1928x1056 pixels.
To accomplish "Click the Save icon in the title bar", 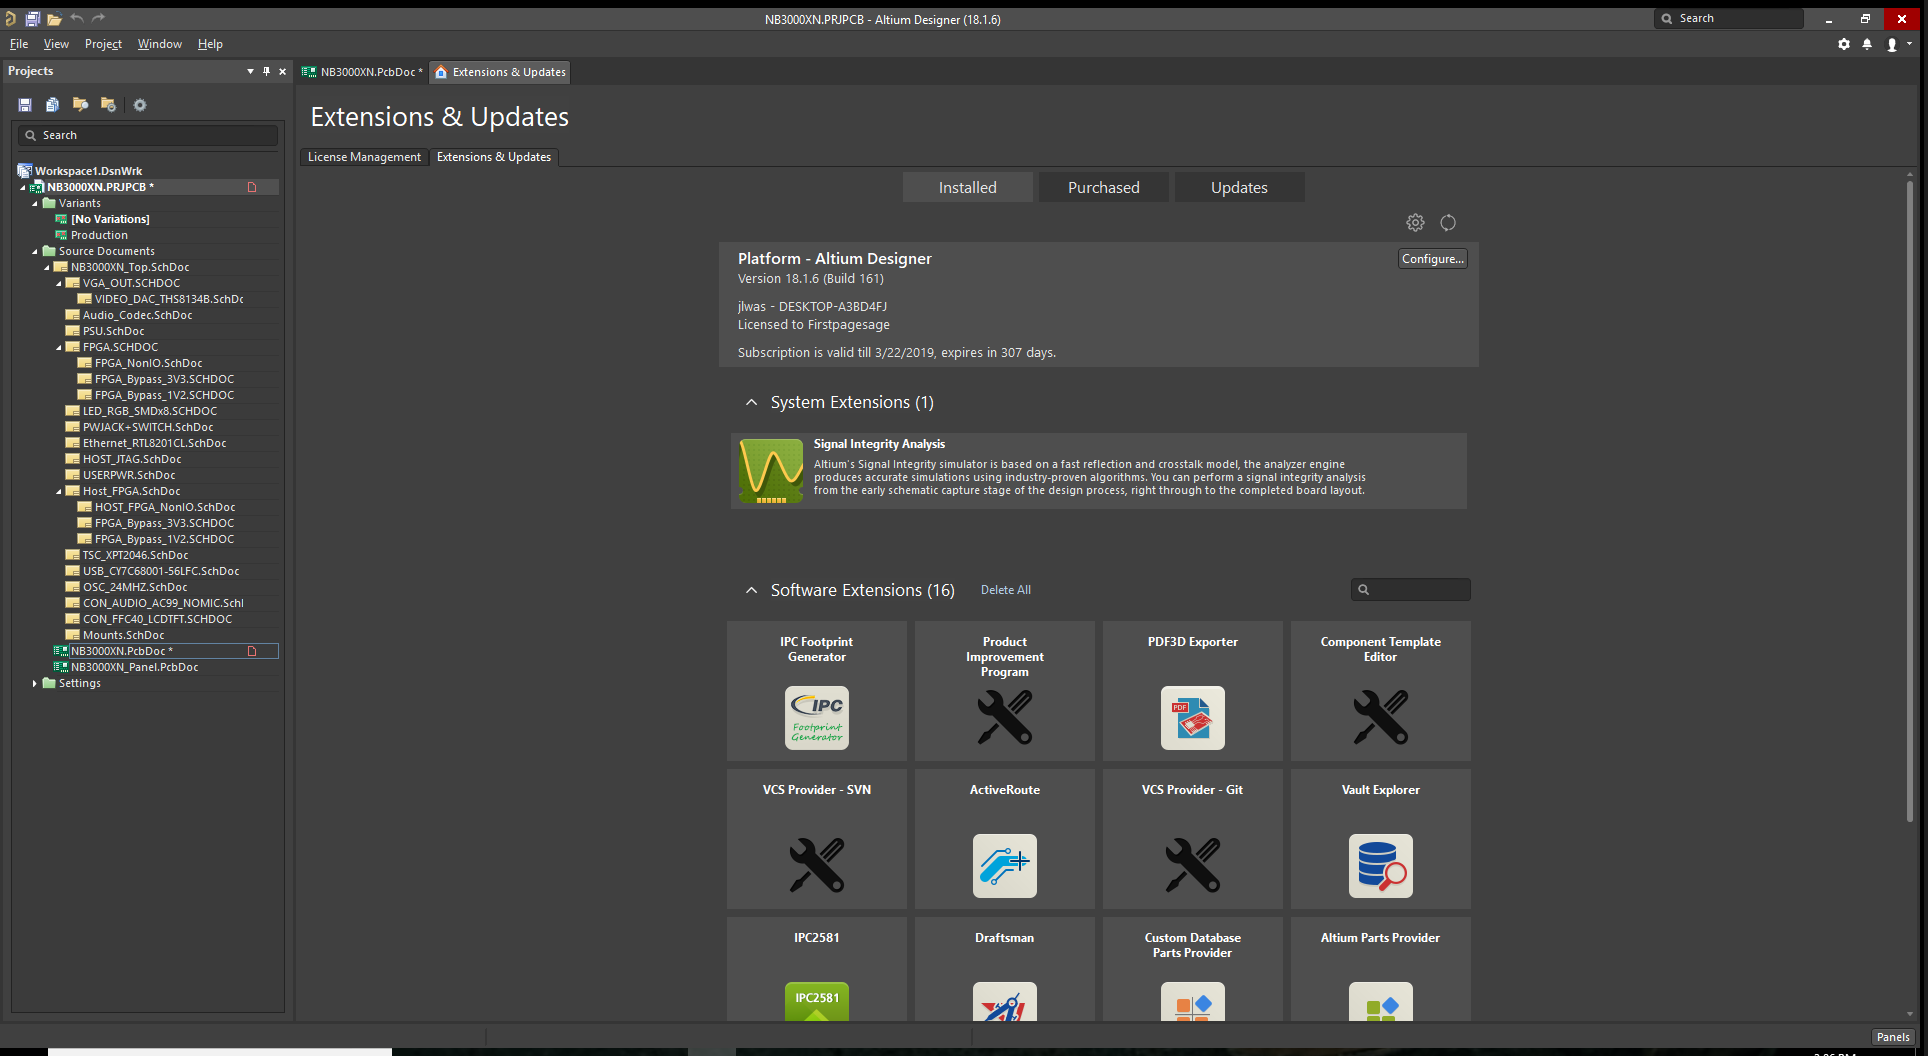I will pyautogui.click(x=32, y=19).
